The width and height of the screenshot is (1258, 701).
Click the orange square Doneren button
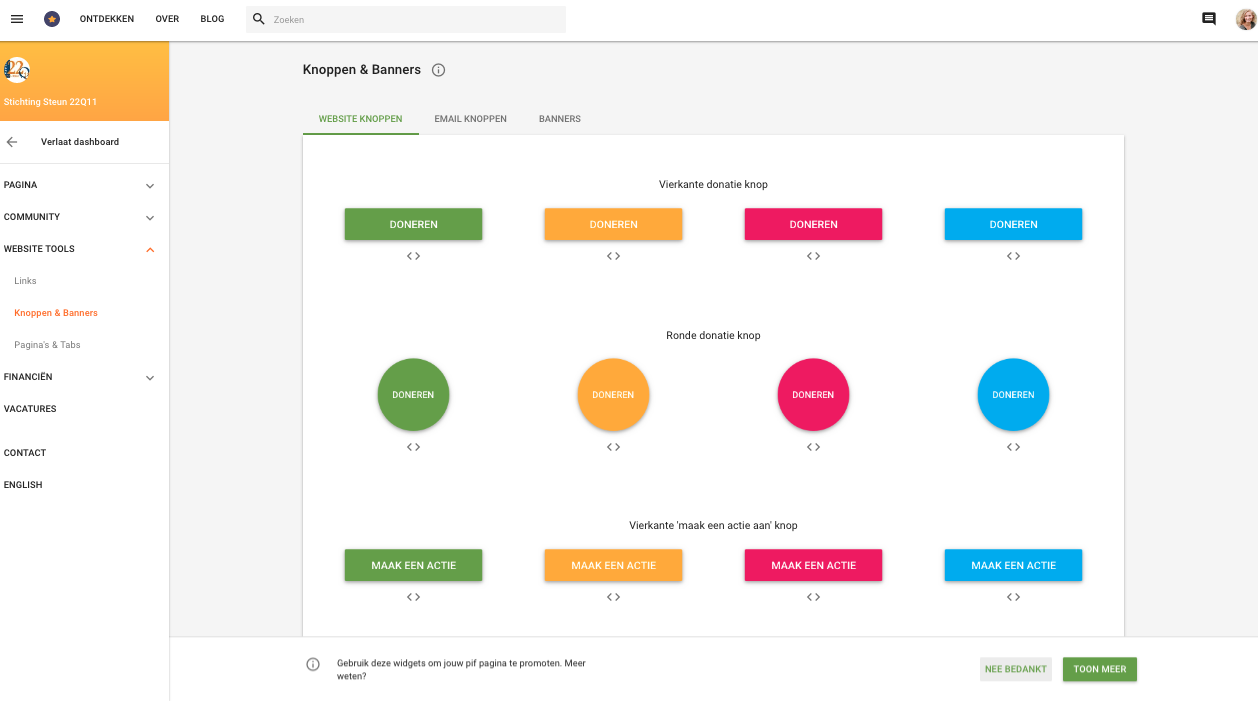613,224
